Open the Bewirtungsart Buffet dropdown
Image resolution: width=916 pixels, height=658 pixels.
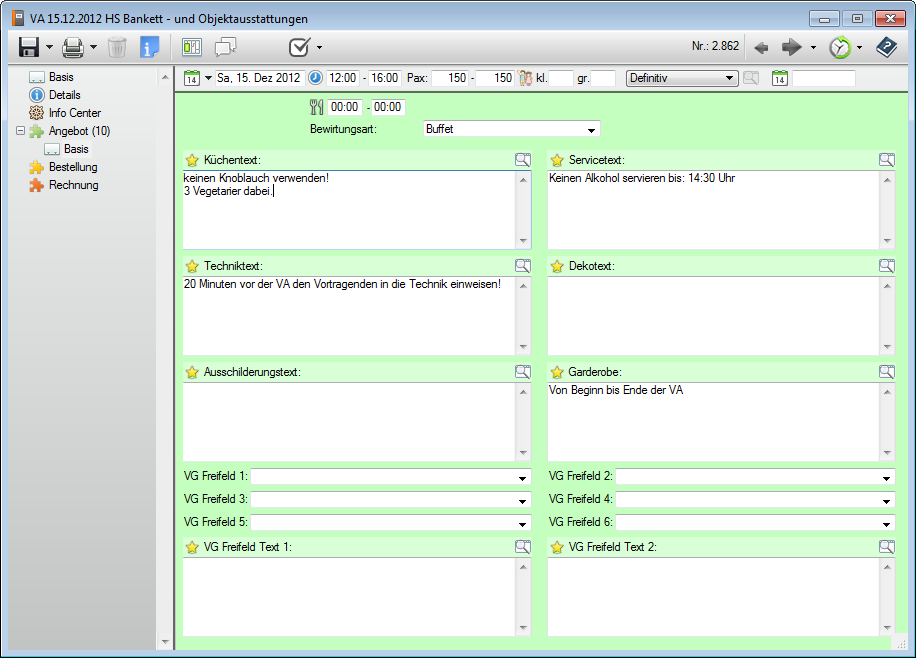(x=592, y=130)
